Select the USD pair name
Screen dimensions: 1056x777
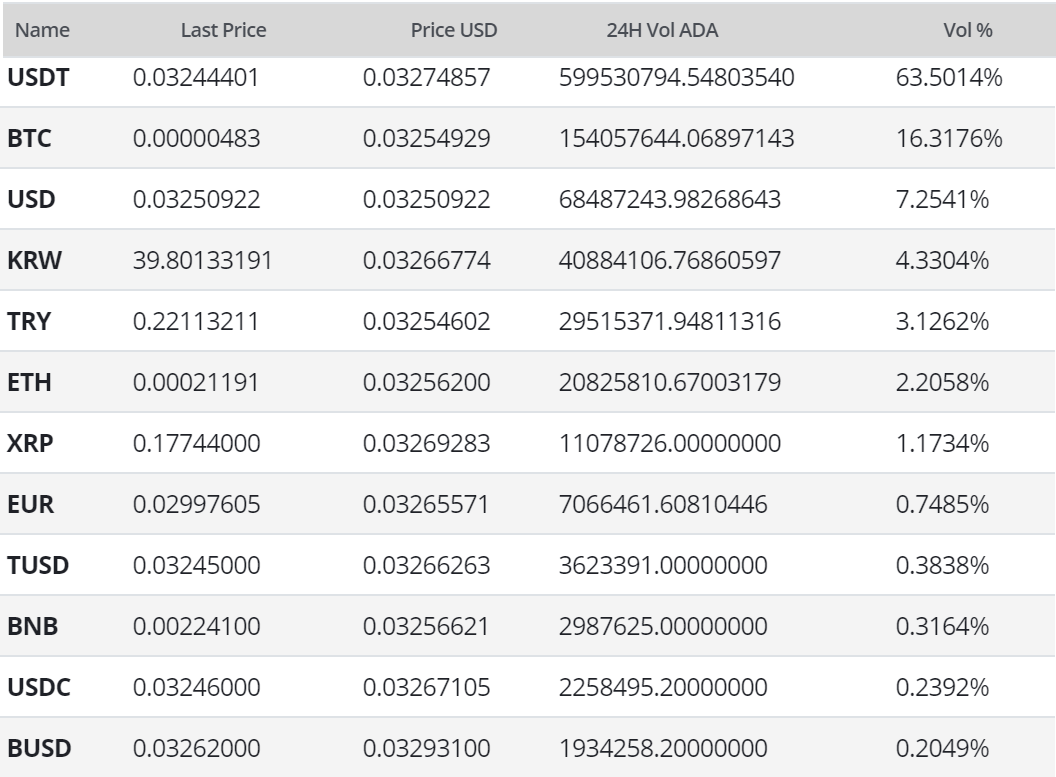32,199
